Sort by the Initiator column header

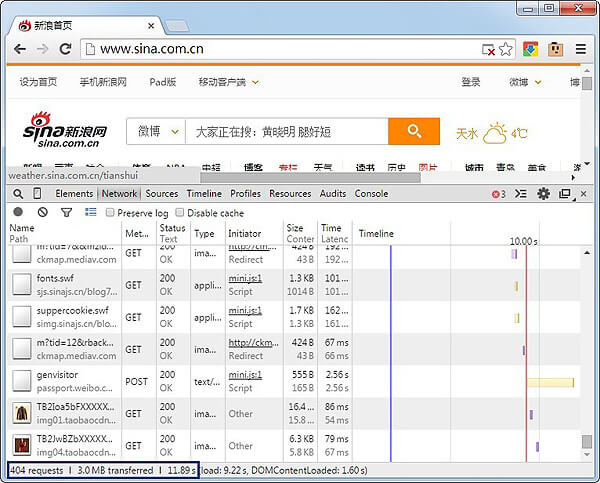[254, 233]
